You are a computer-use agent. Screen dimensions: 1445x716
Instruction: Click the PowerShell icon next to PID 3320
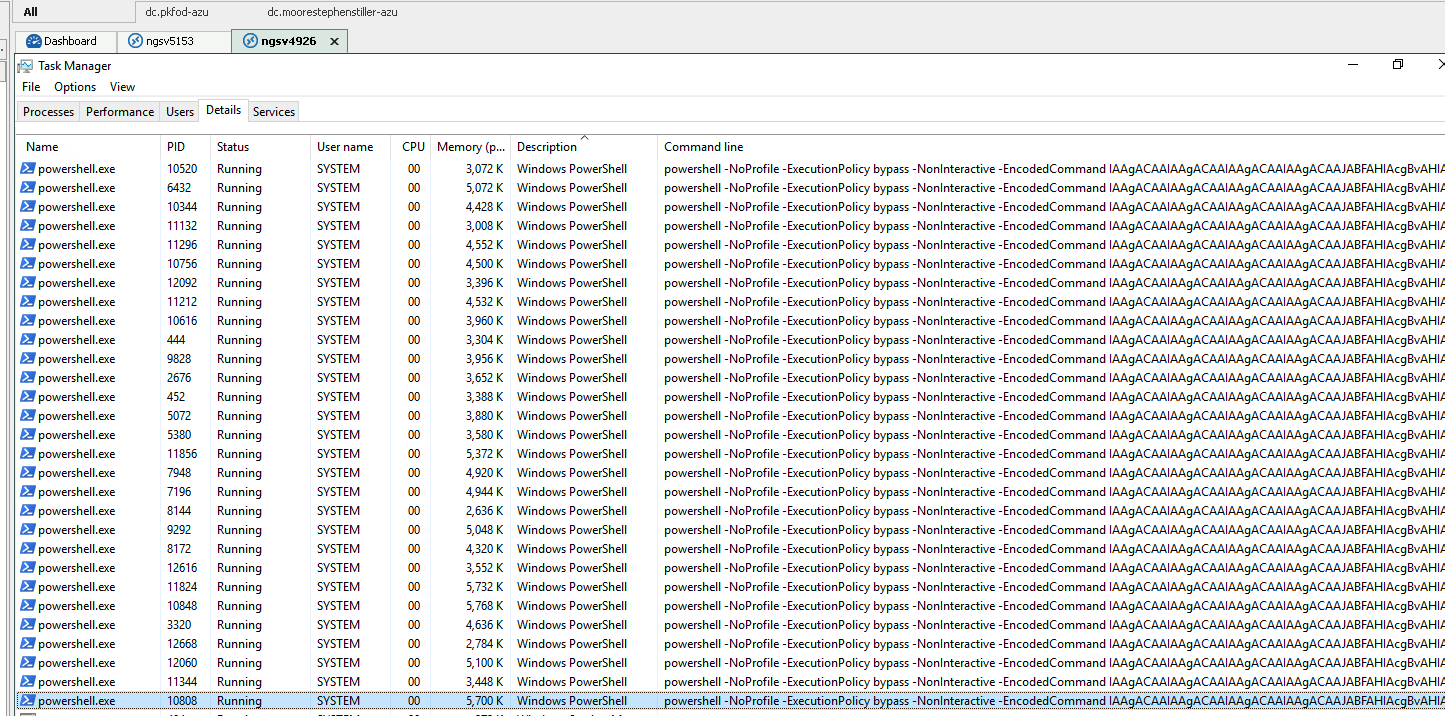tap(28, 624)
